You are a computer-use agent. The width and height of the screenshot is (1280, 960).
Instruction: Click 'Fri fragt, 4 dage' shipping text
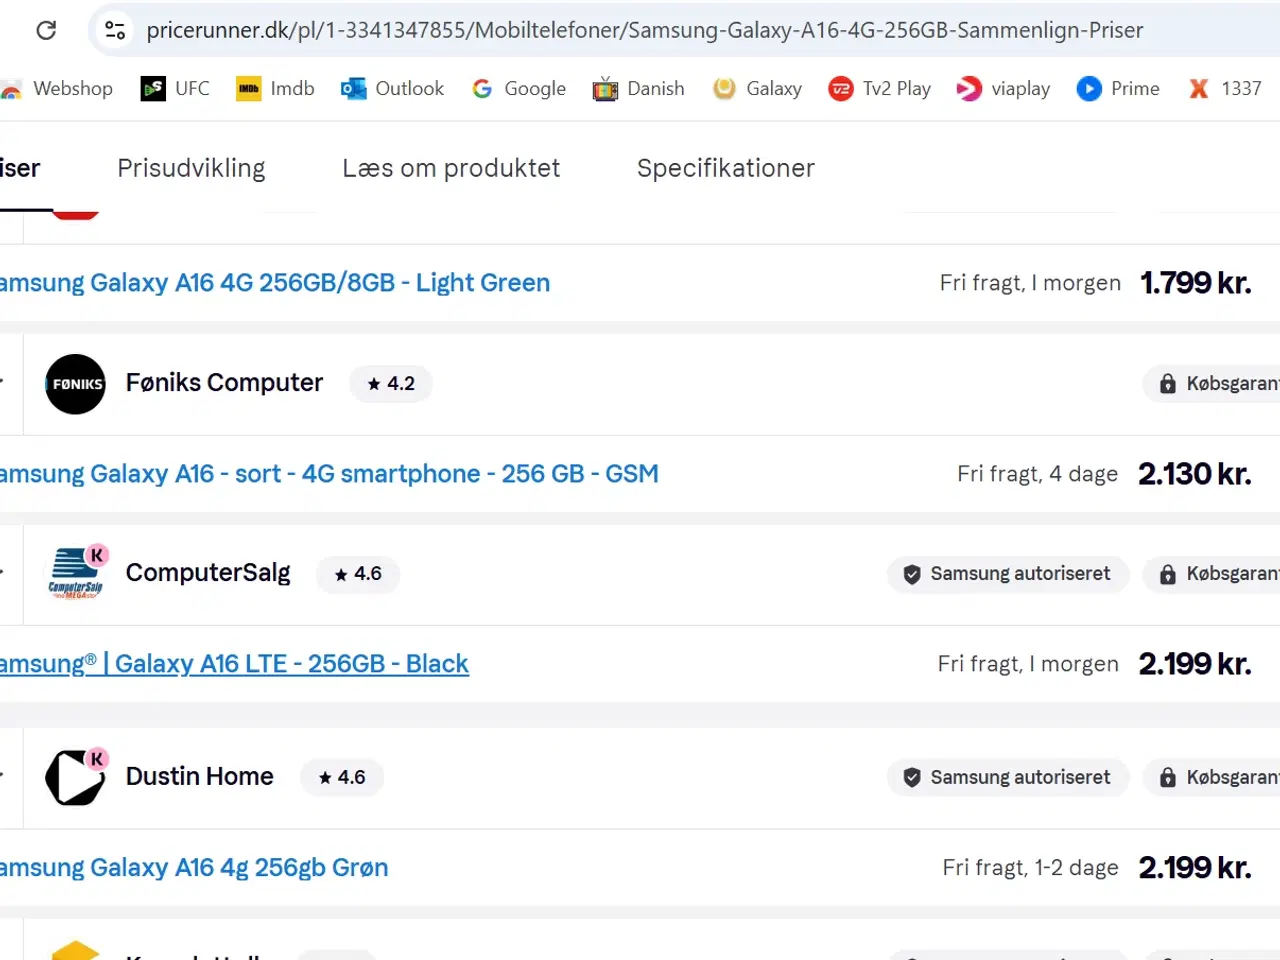coord(1037,474)
